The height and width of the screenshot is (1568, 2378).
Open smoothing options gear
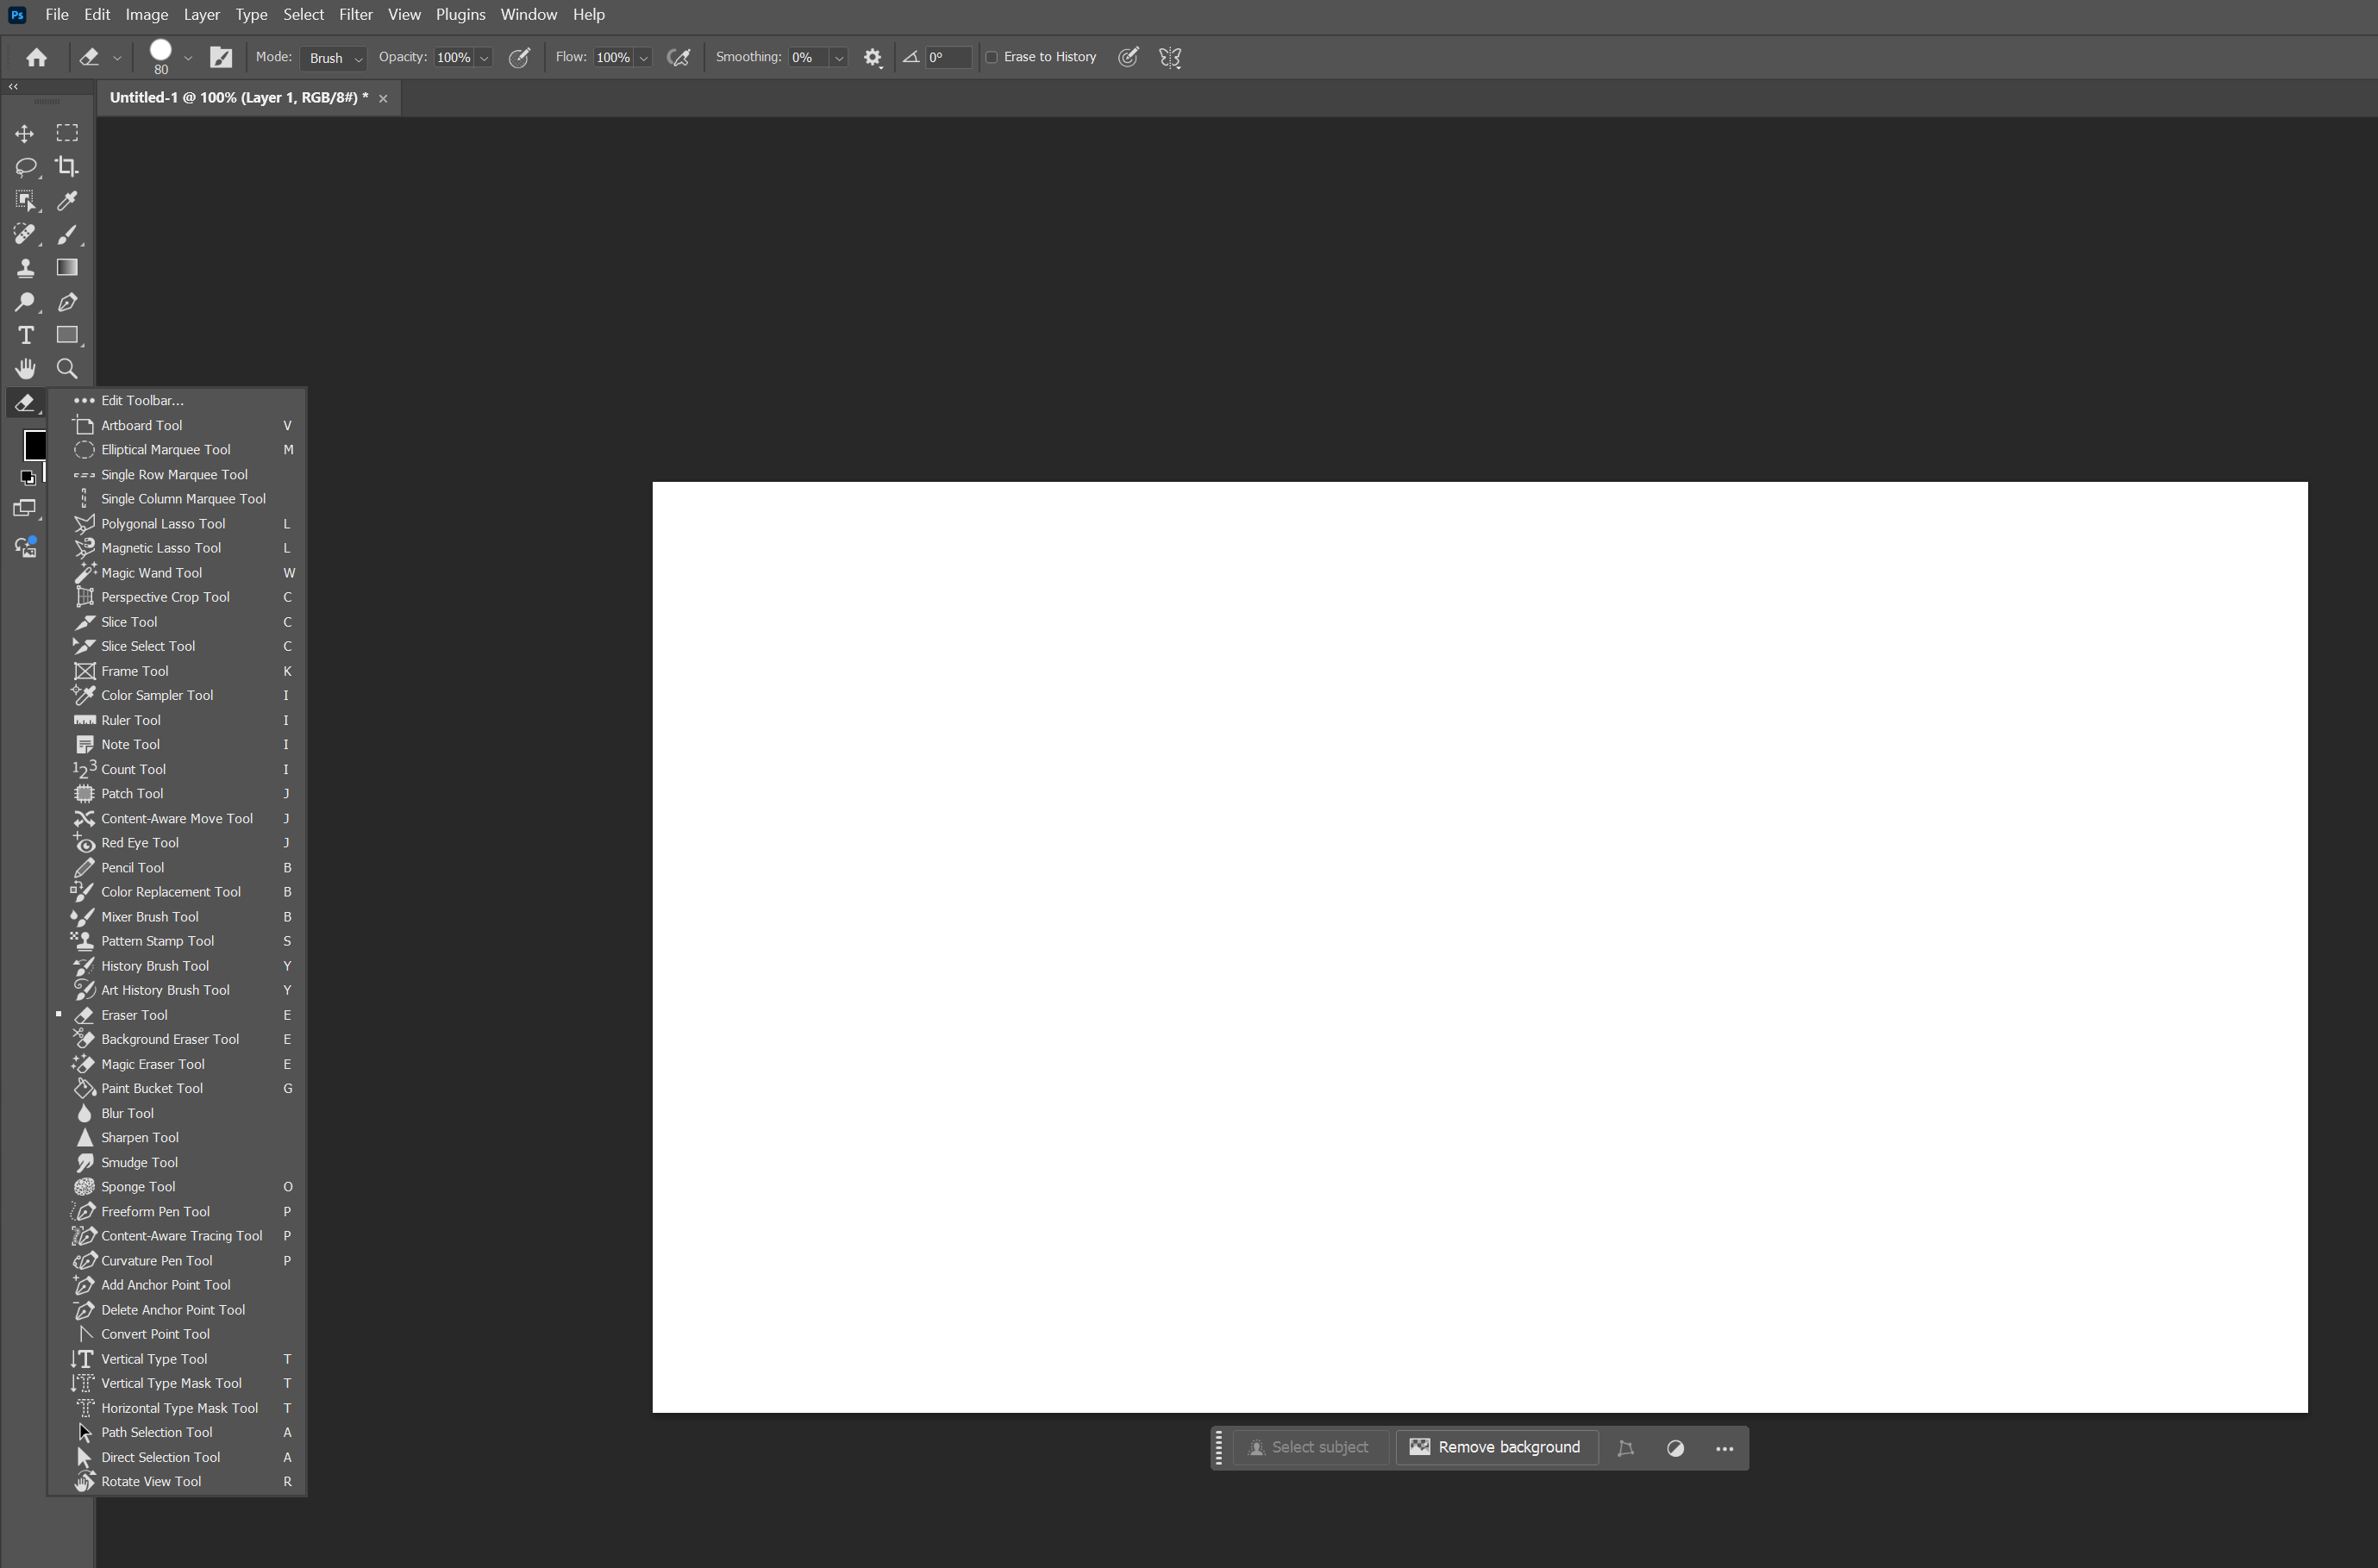pos(873,57)
